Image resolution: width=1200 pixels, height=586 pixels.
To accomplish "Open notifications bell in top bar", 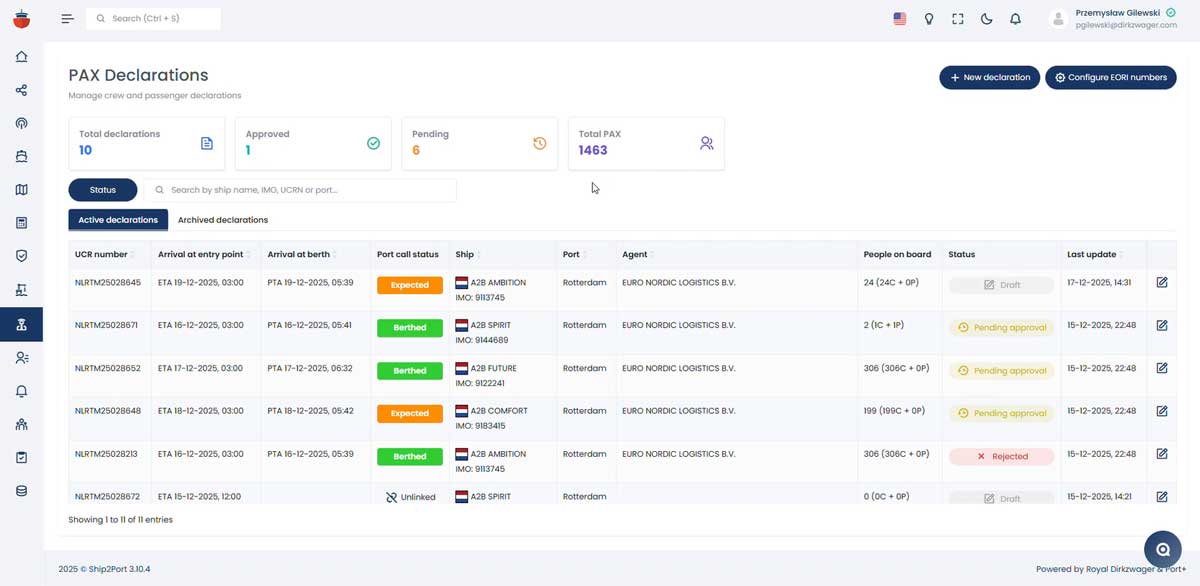I will tap(1015, 19).
